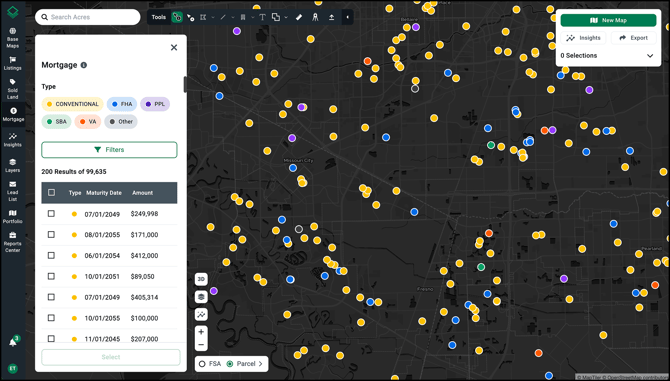The width and height of the screenshot is (670, 381).
Task: Select the line drawing tool
Action: click(x=223, y=17)
